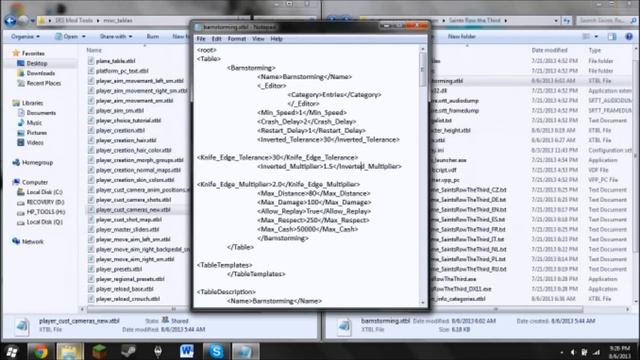Select Music library in sidebar
The image size is (640, 360).
coord(34,122)
